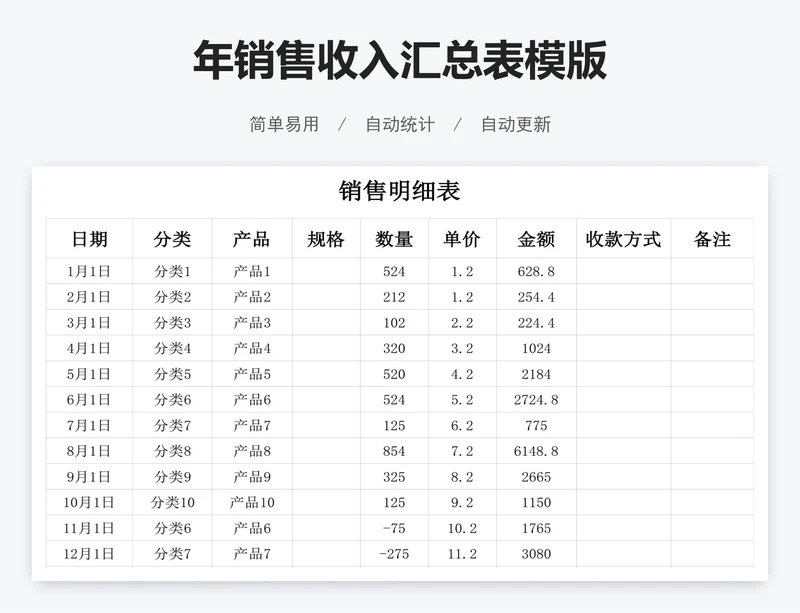
Task: Click the 年销售收入汇总表模版 heading
Action: point(400,60)
